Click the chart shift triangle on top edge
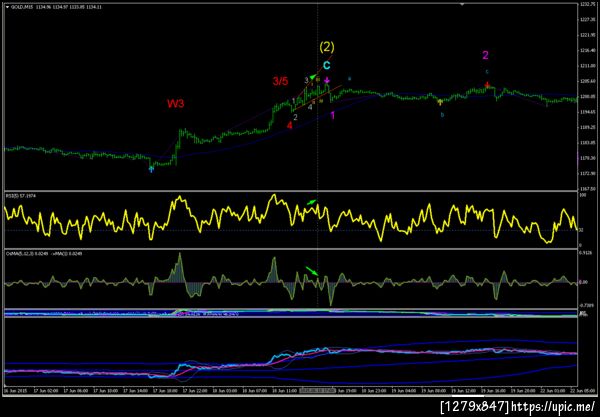The width and height of the screenshot is (600, 417). (x=462, y=5)
